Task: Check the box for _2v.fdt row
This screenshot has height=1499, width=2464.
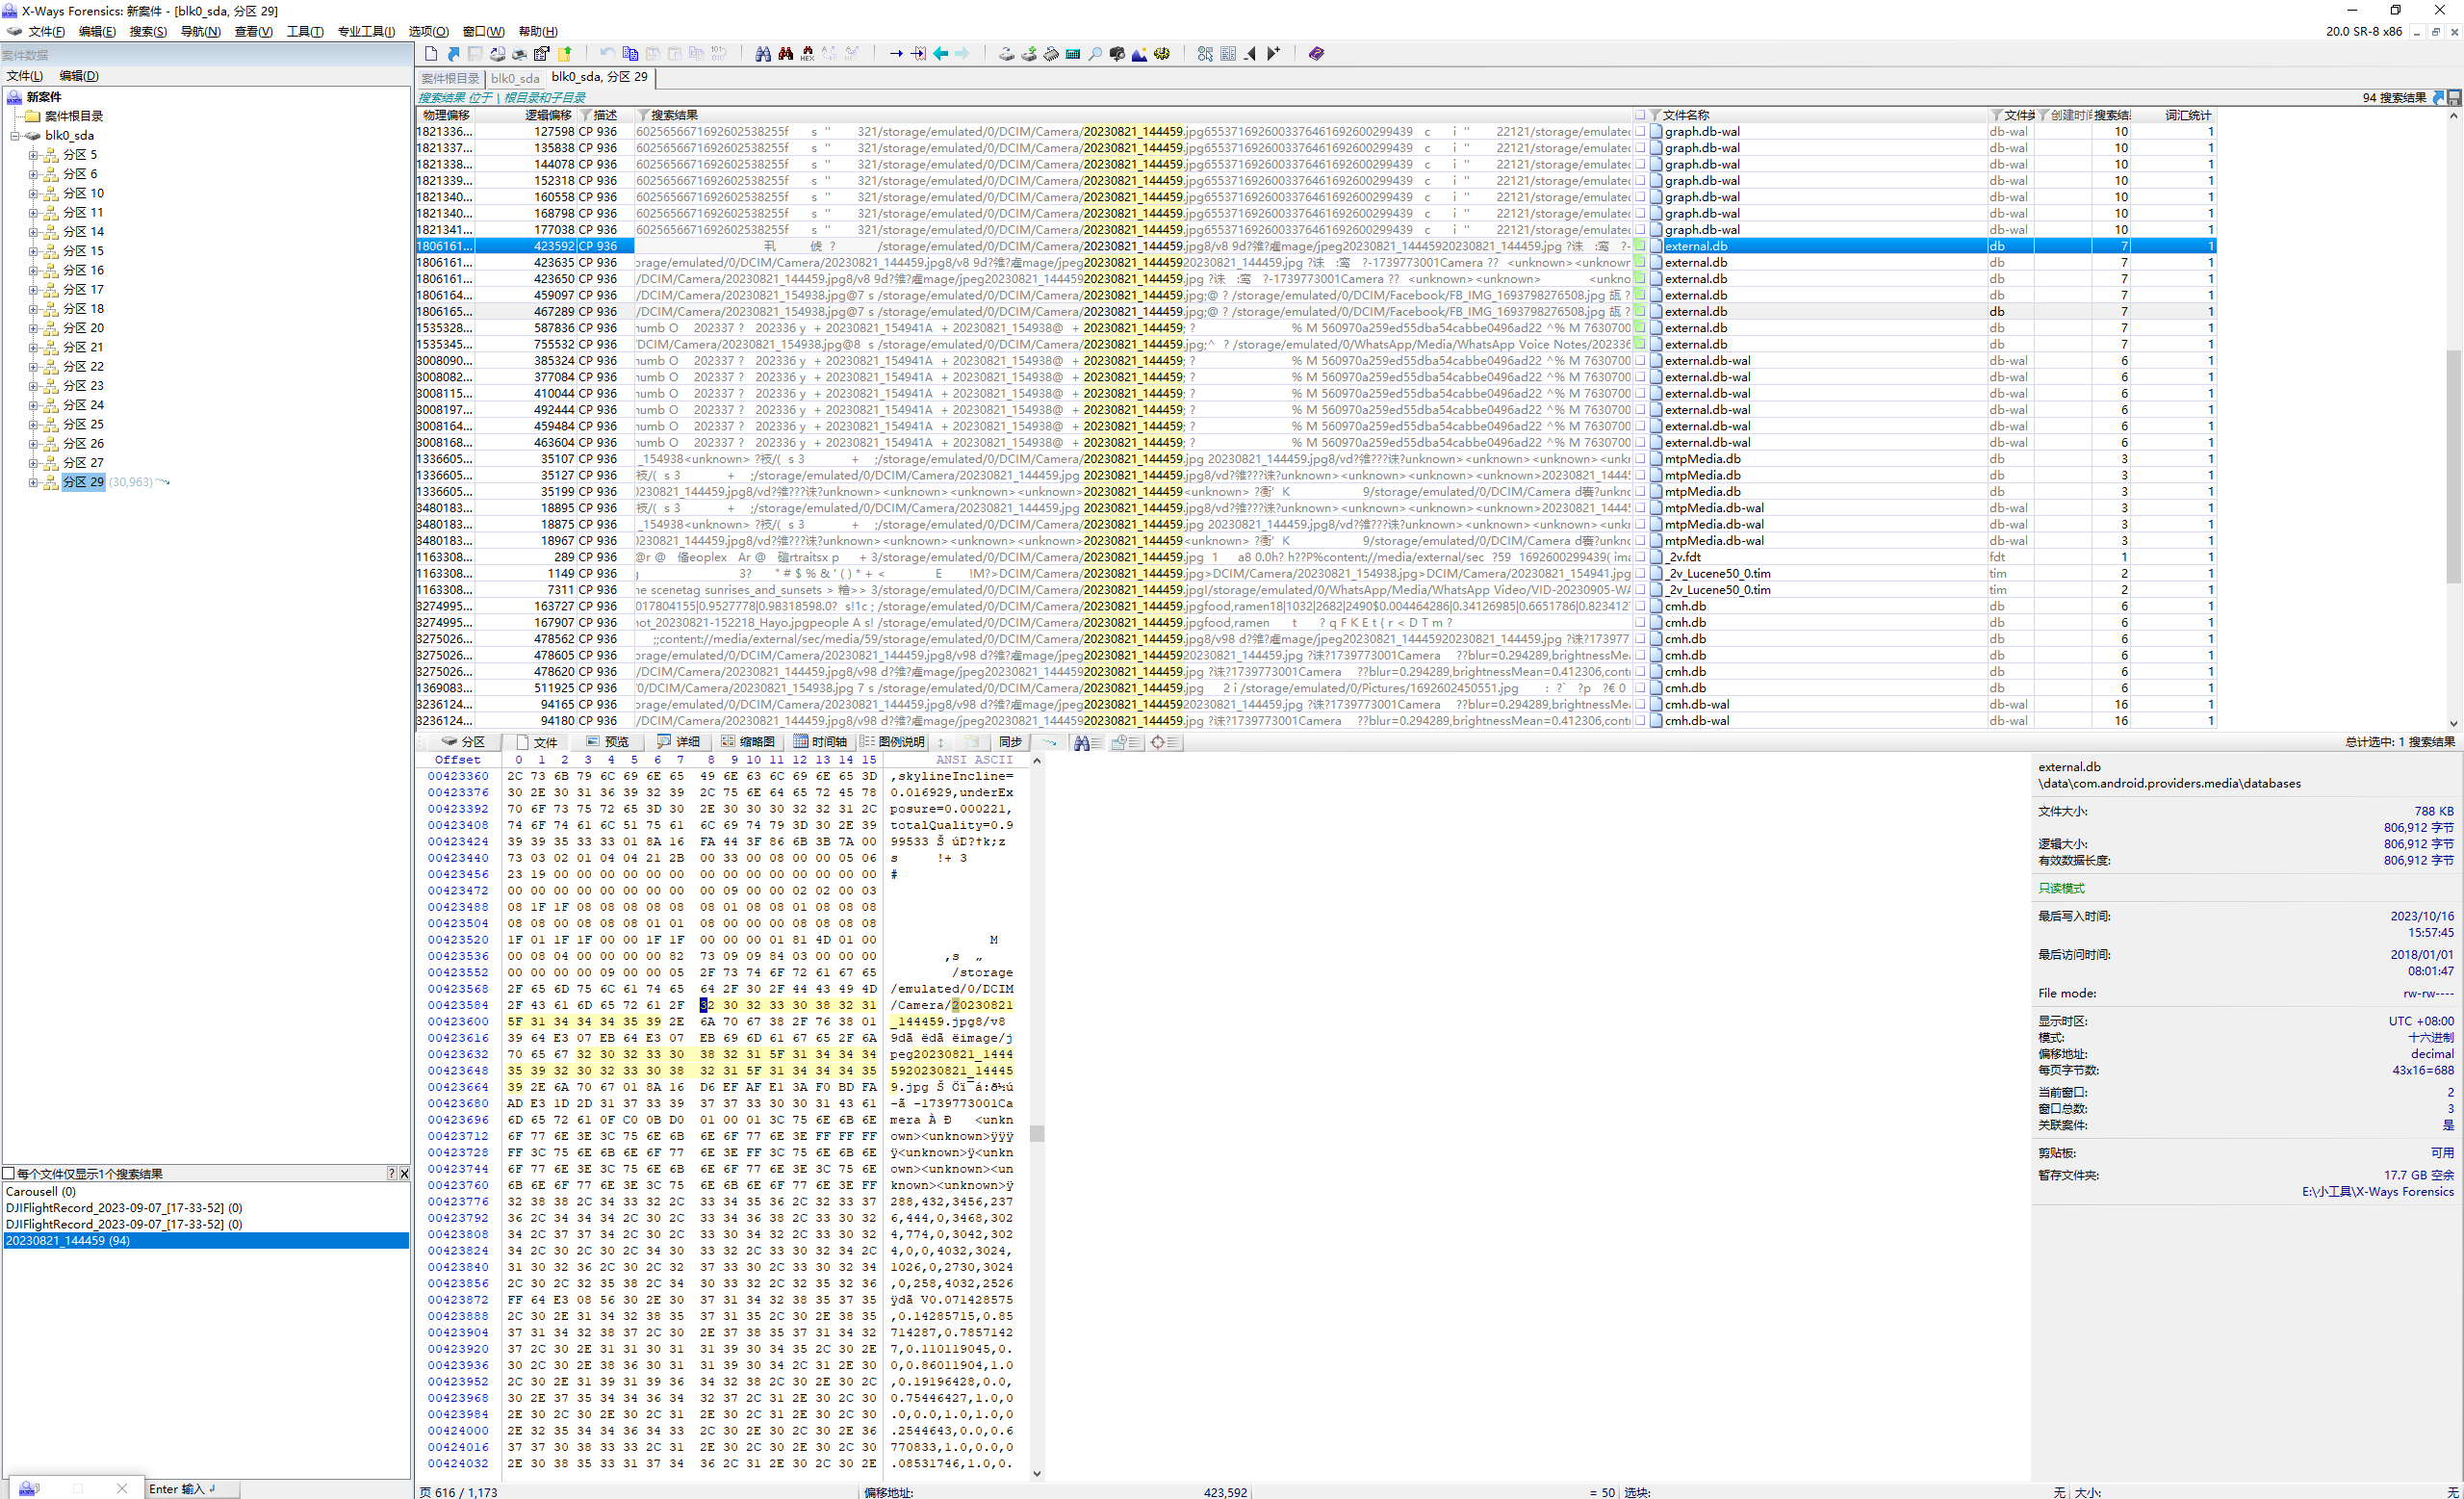Action: pyautogui.click(x=1640, y=557)
